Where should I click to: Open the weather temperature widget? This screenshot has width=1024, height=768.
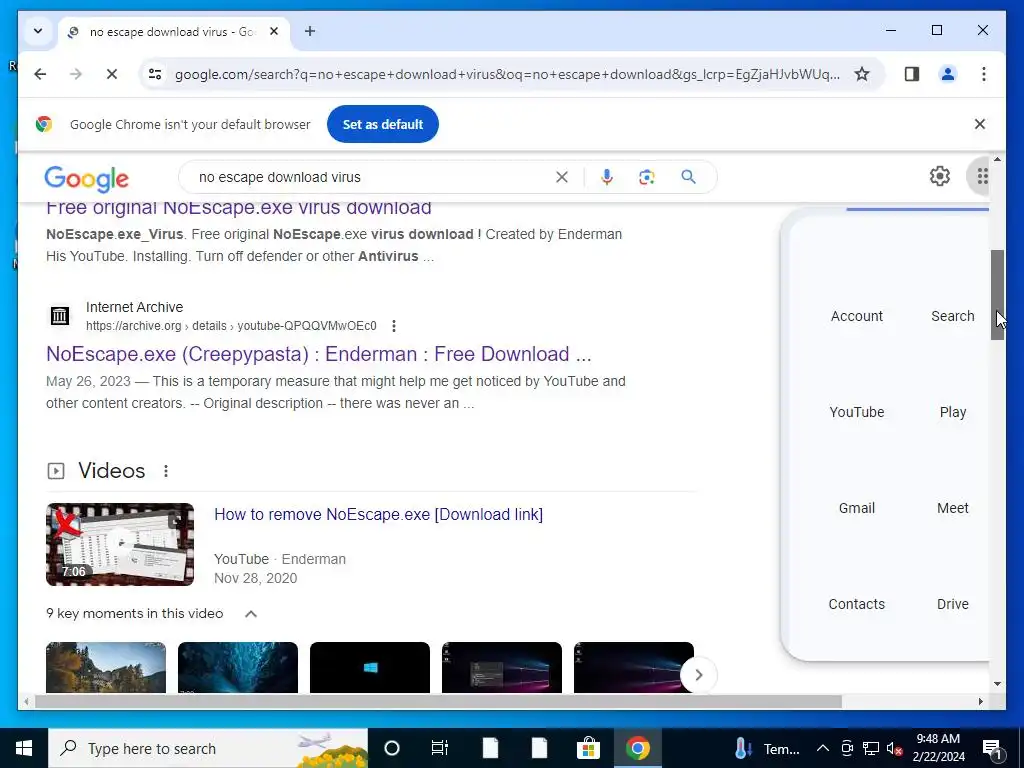pos(767,748)
